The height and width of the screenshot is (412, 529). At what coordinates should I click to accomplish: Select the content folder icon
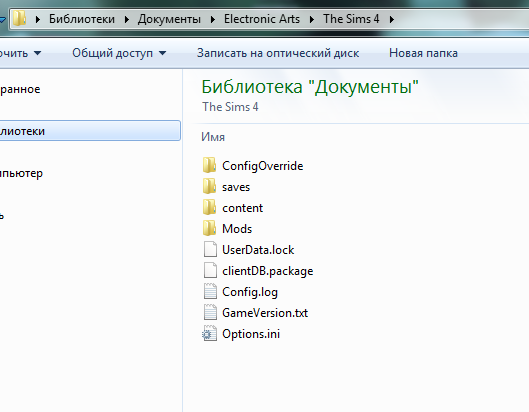tap(210, 207)
